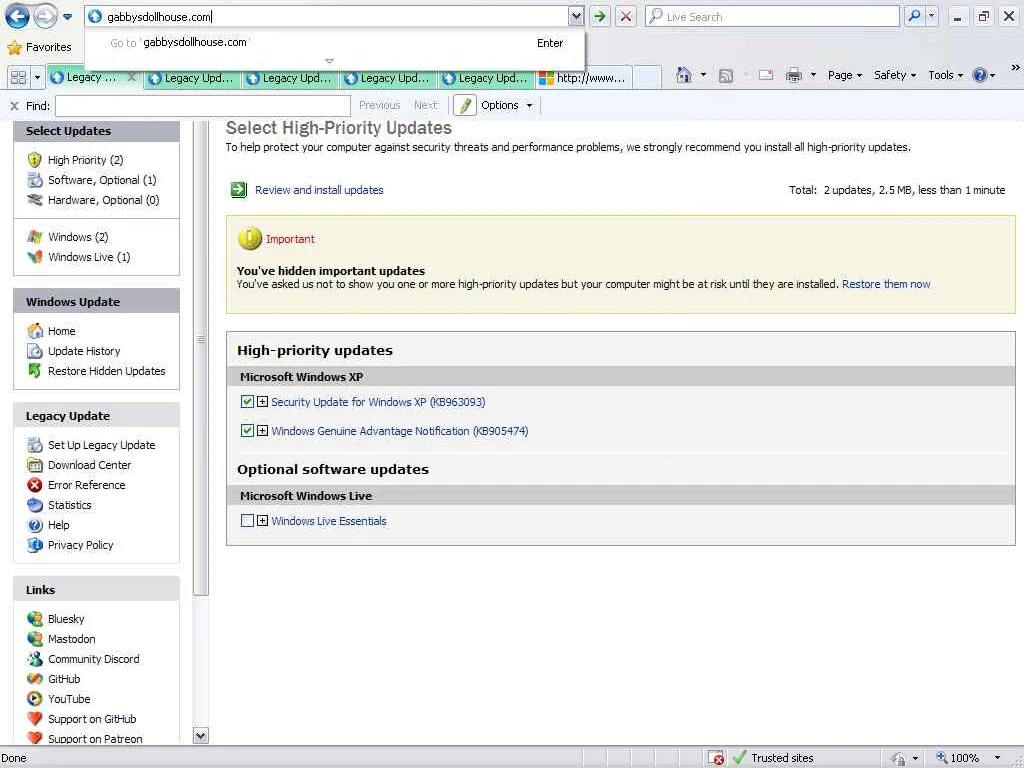Select the Go to gabbysdollhouse.com suggestion
Screen dimensions: 1024x768
(x=336, y=42)
